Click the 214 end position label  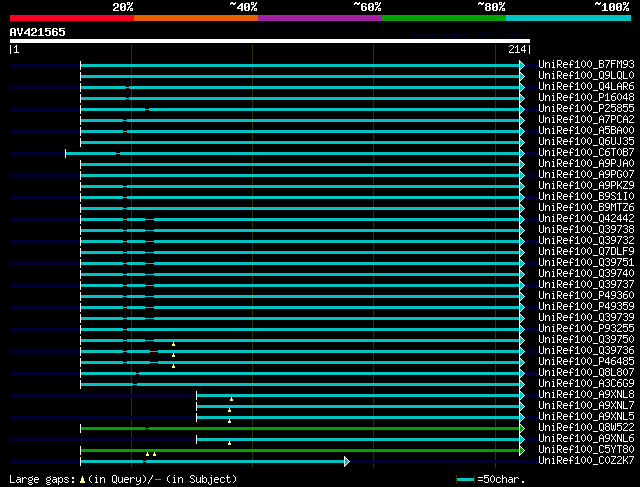(x=517, y=49)
